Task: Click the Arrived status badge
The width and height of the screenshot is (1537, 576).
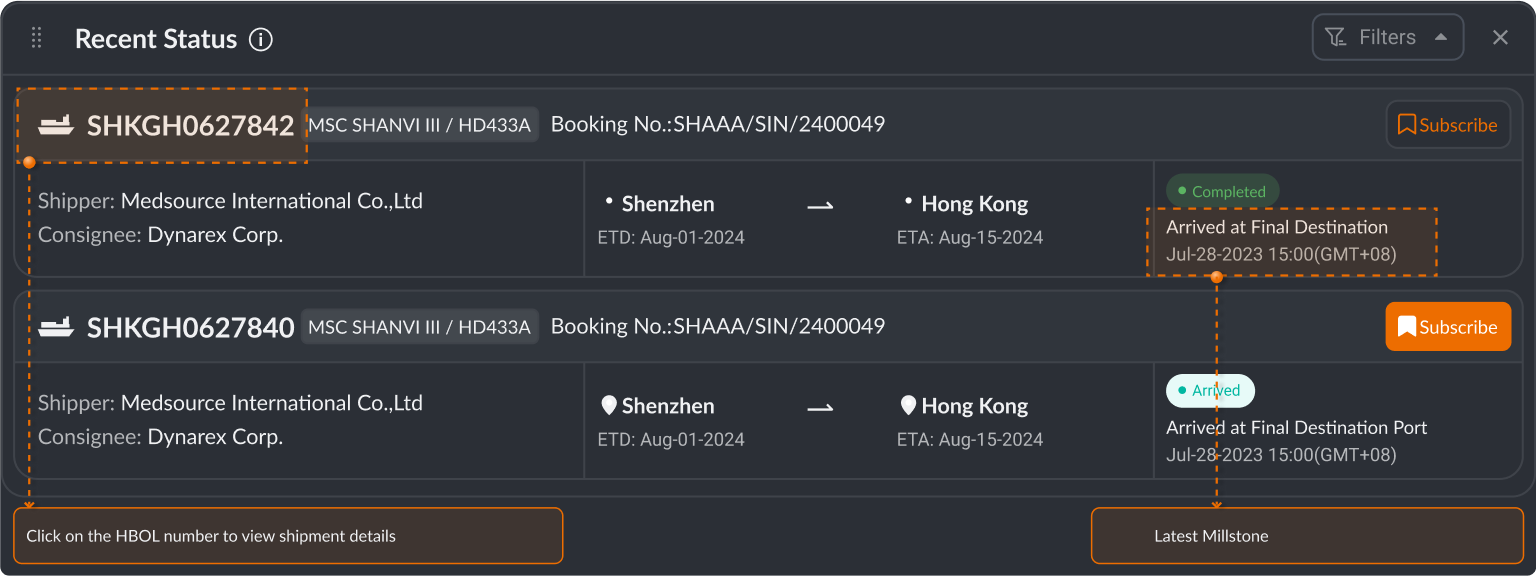Action: click(x=1210, y=390)
